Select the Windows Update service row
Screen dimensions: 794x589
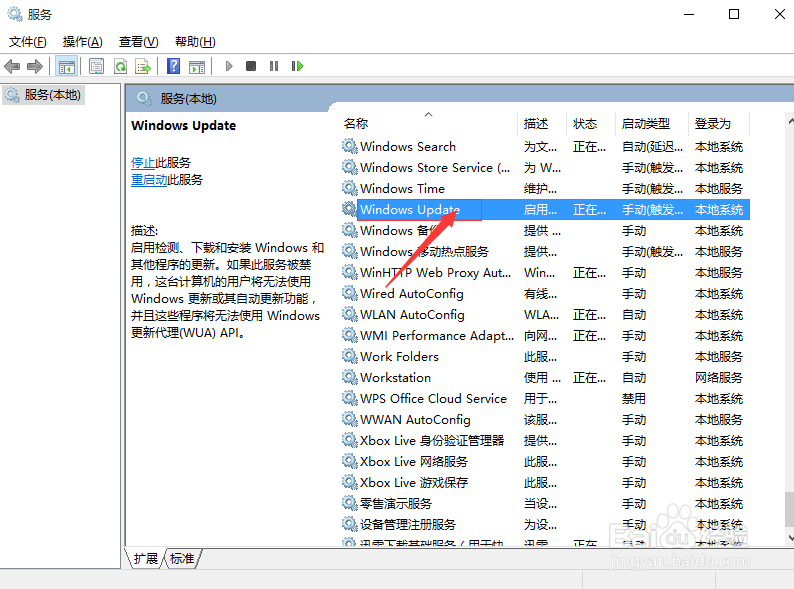[x=545, y=210]
